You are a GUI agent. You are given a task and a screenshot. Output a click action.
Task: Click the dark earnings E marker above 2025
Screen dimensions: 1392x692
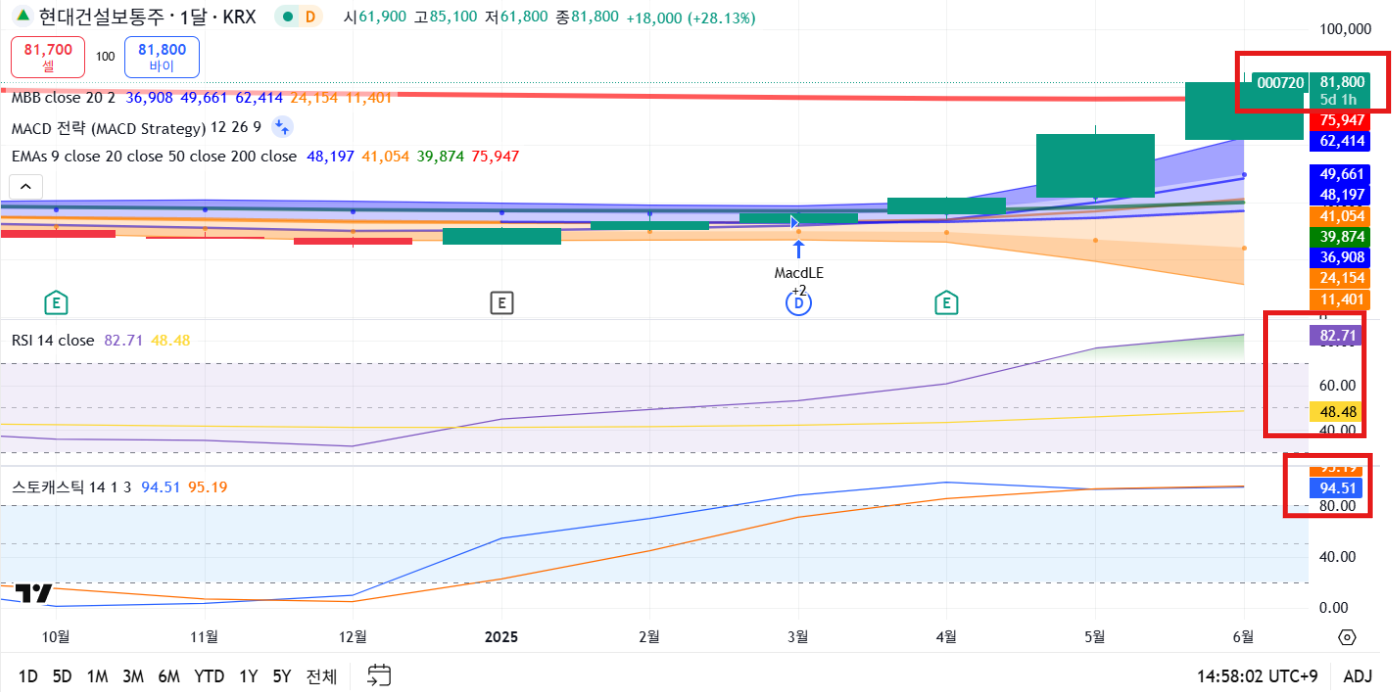(501, 302)
